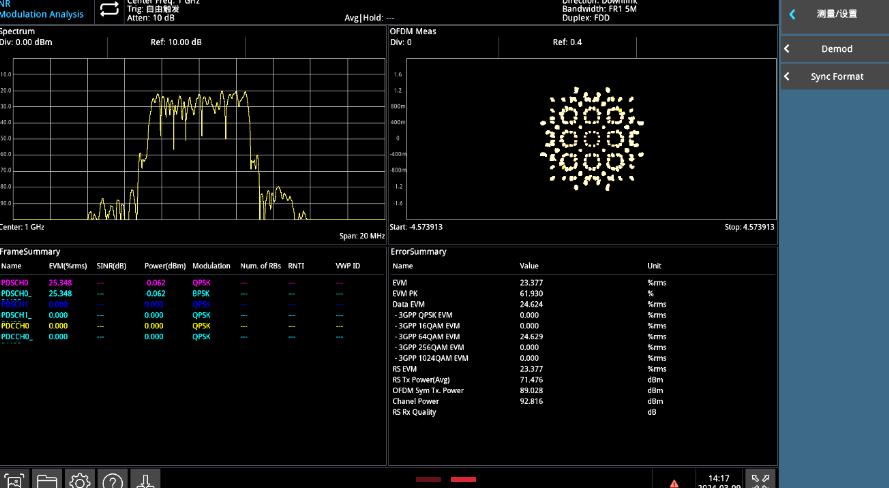The image size is (889, 488).
Task: Click the red warning triangle indicator
Action: coord(674,482)
